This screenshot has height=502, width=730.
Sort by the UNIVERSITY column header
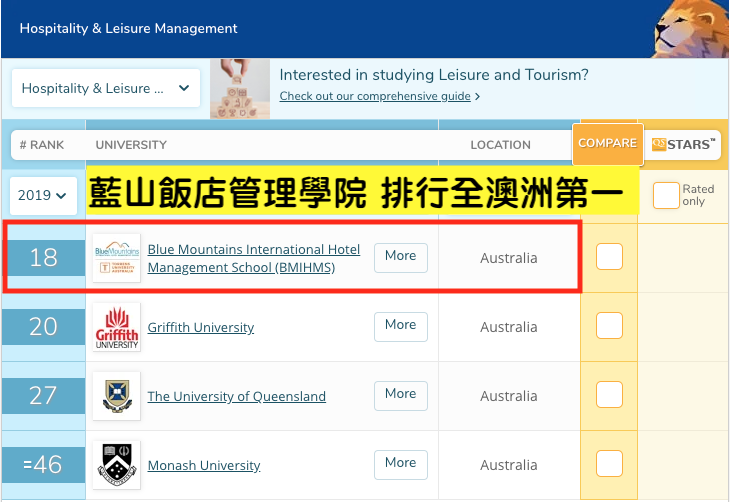(x=131, y=145)
